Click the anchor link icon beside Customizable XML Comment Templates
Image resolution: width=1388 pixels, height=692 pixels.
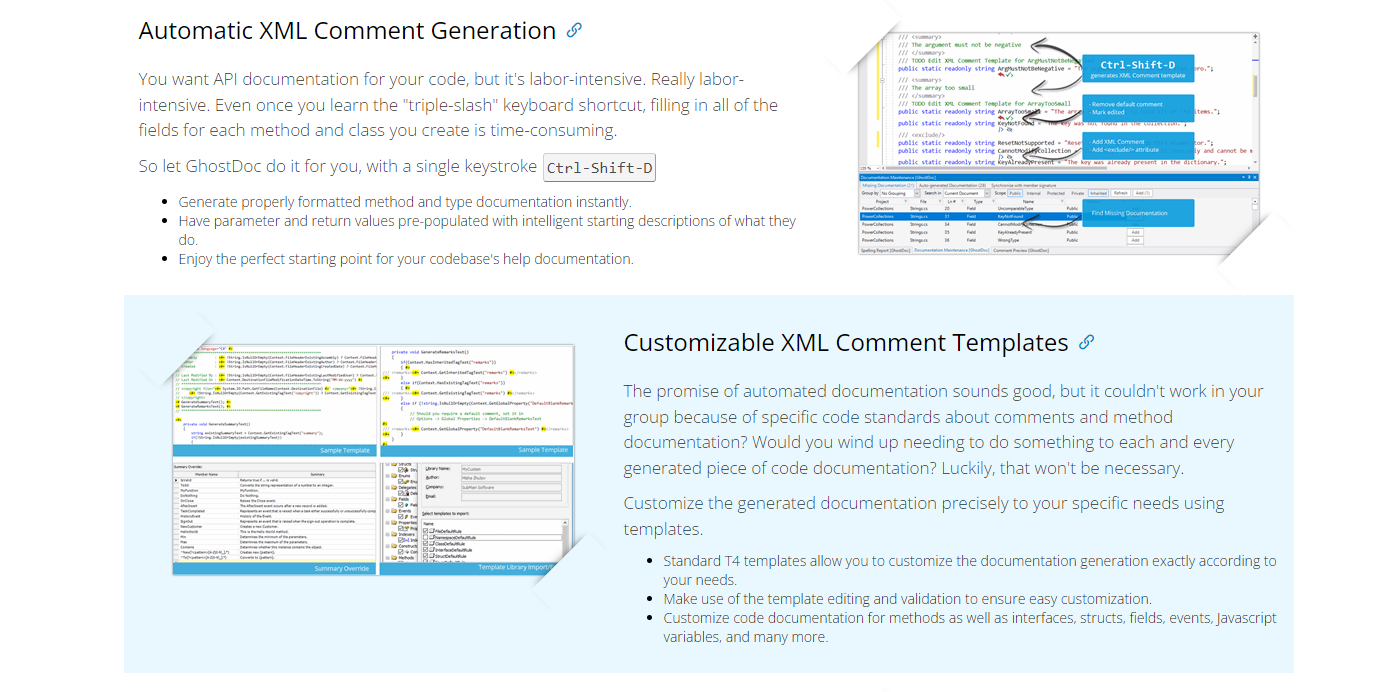pyautogui.click(x=1086, y=343)
